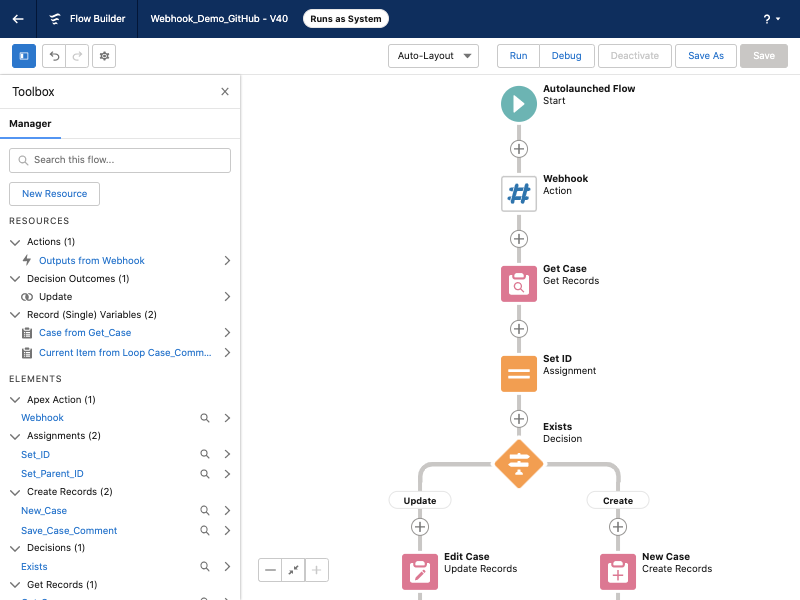Open chevron for Exists element
This screenshot has width=800, height=600.
(228, 566)
